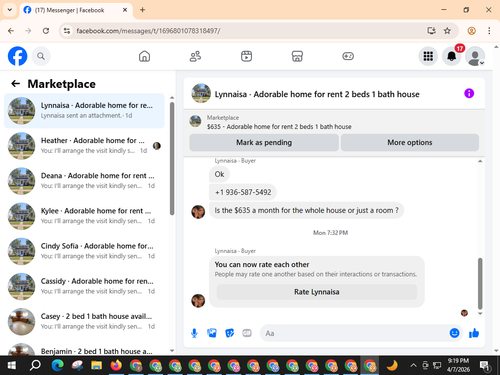Open the emoji picker
This screenshot has width=500, height=375.
pyautogui.click(x=454, y=333)
